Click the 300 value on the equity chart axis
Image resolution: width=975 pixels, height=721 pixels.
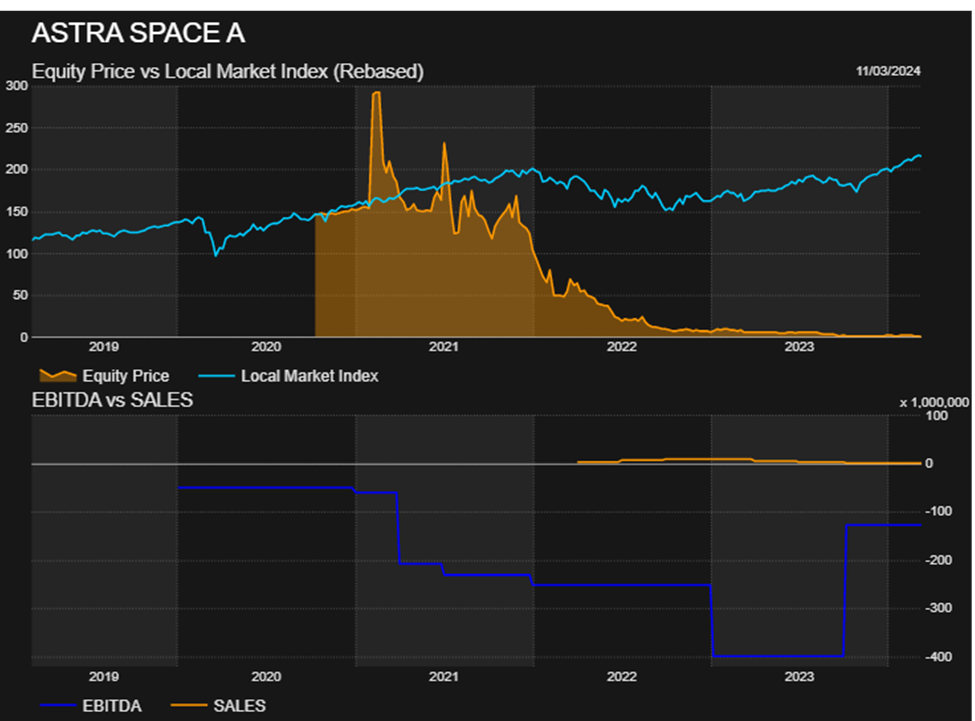pyautogui.click(x=17, y=86)
